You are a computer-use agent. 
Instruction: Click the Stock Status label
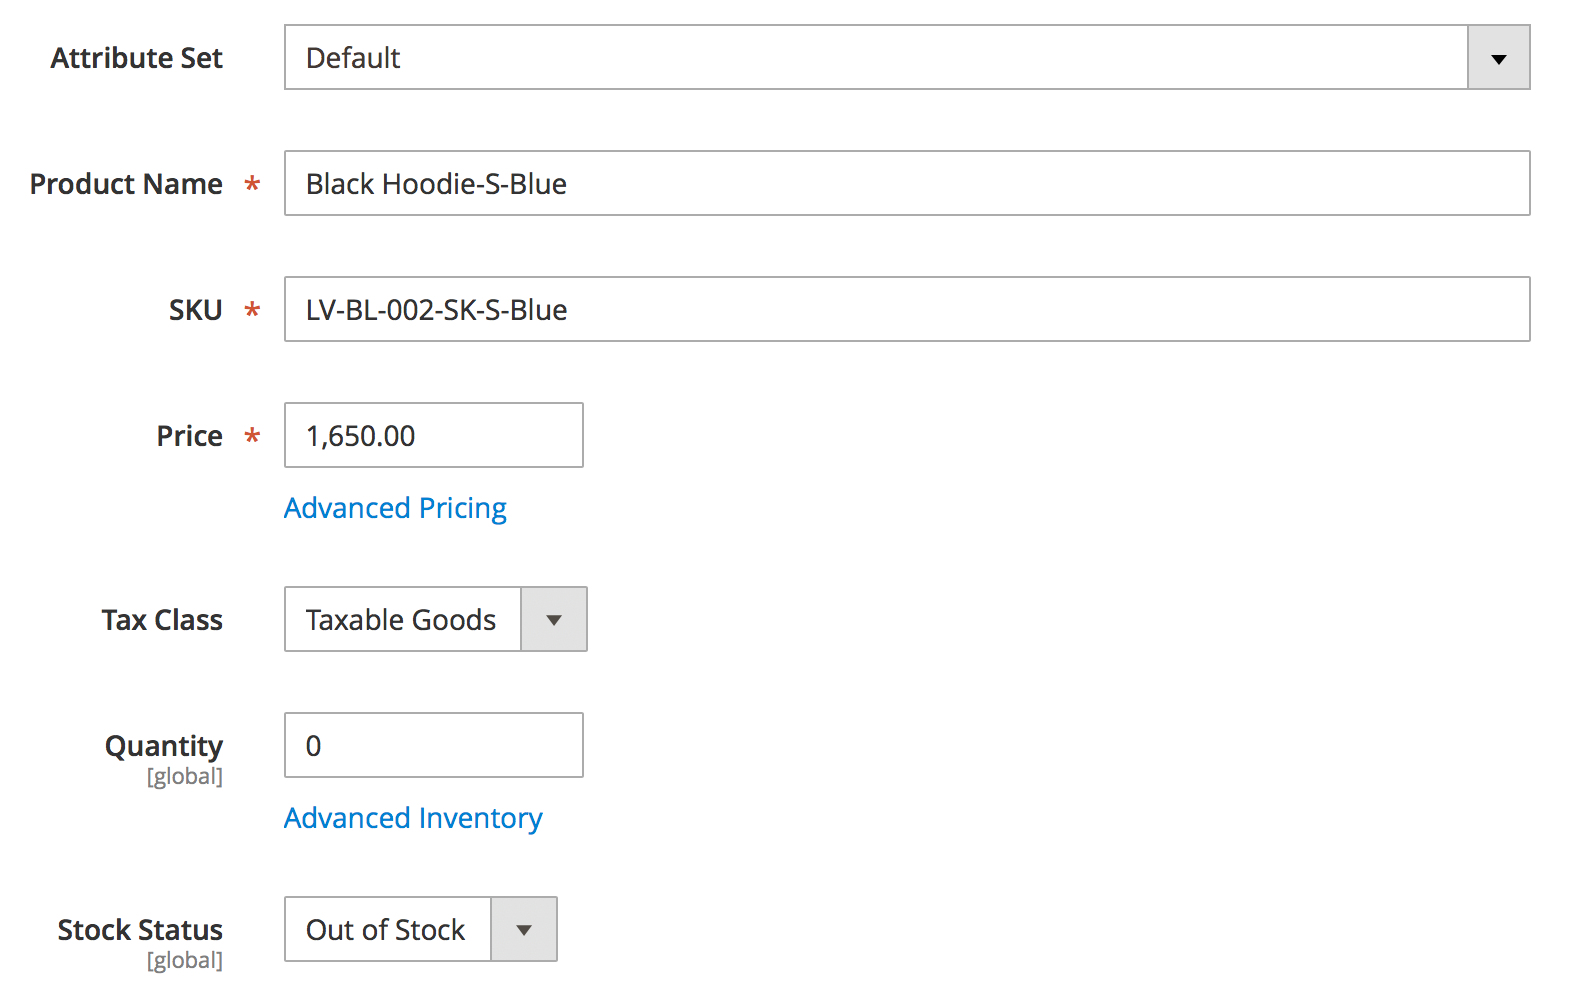tap(140, 930)
